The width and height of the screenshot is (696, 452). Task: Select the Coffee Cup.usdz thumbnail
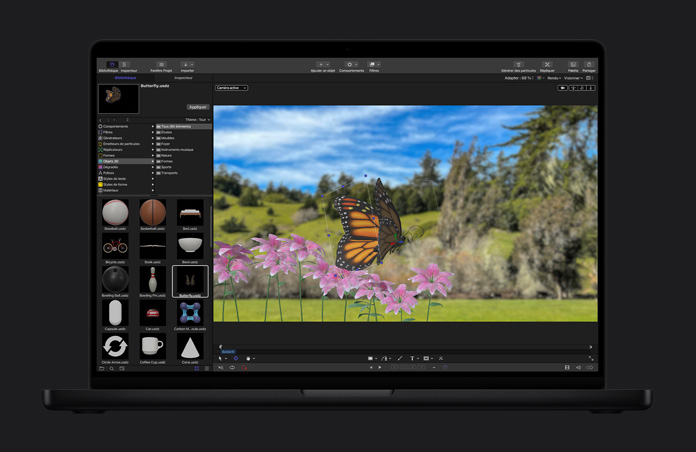[x=153, y=346]
